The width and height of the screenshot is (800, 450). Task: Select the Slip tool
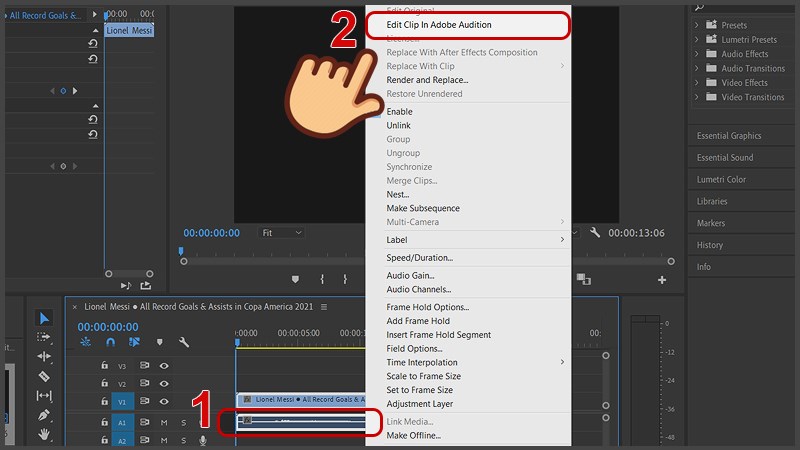pyautogui.click(x=44, y=395)
